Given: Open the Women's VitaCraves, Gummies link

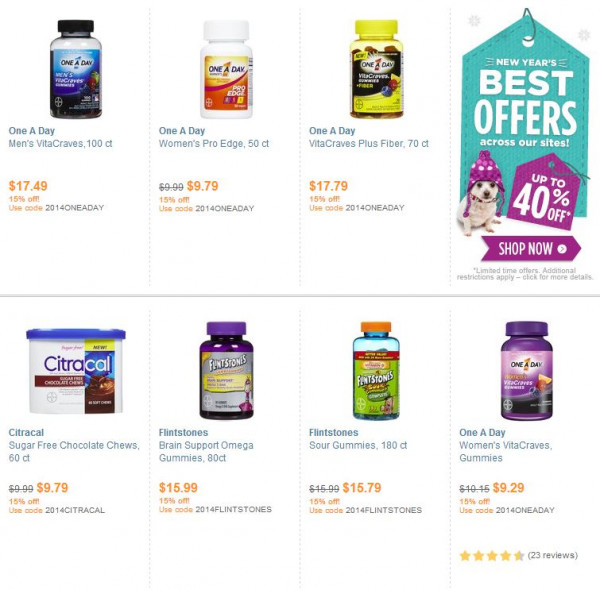Looking at the screenshot, I should (x=506, y=451).
